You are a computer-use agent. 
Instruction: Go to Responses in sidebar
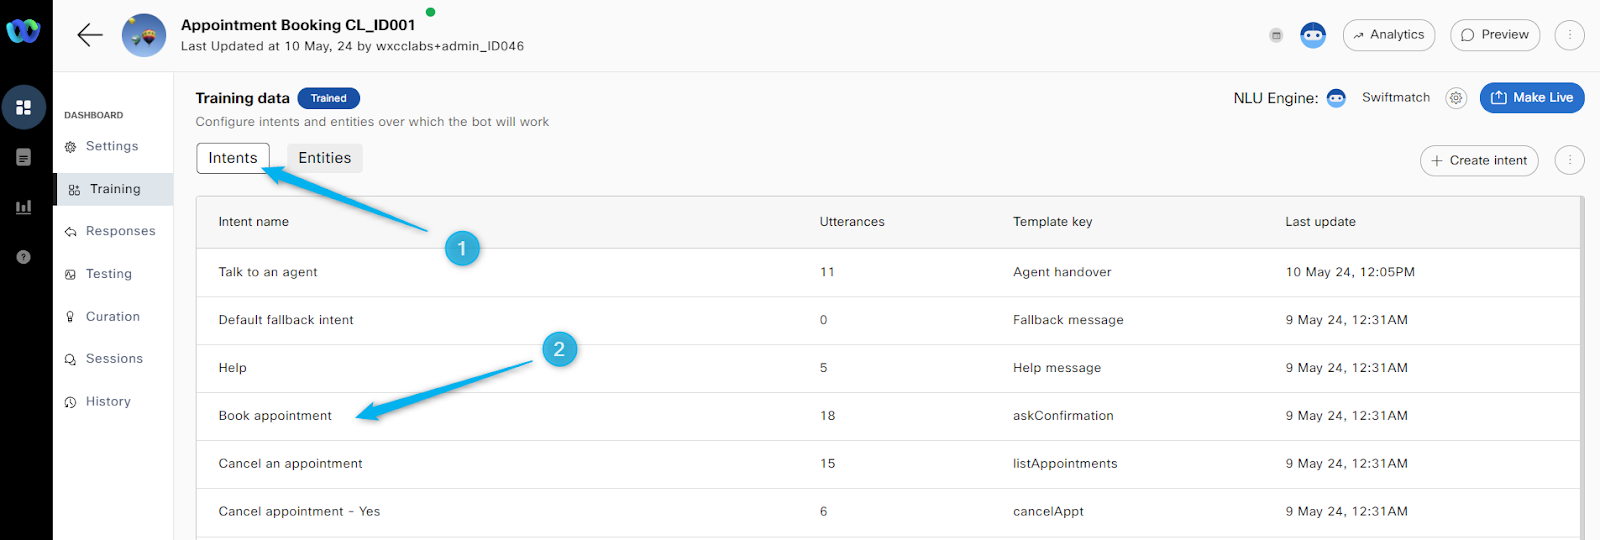(120, 231)
